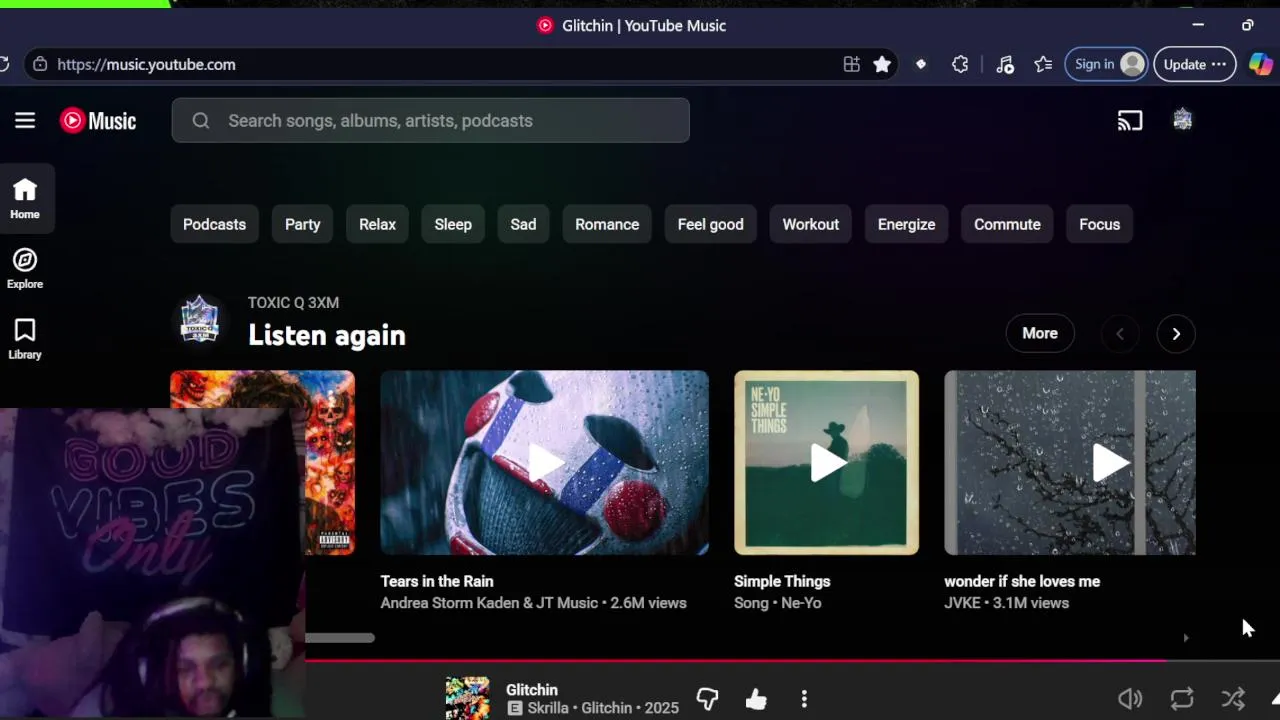The width and height of the screenshot is (1280, 720).
Task: Go to Home in sidebar
Action: point(25,199)
